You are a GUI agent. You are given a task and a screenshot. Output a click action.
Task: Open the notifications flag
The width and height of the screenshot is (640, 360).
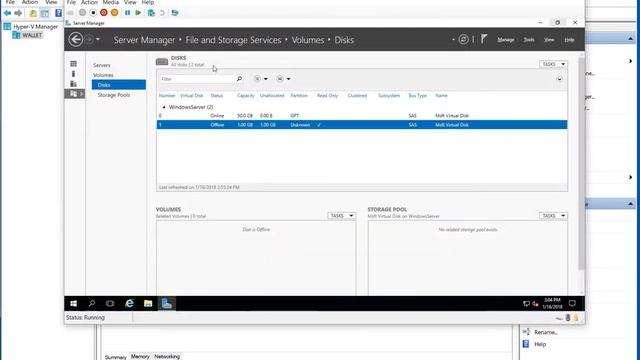tap(484, 39)
